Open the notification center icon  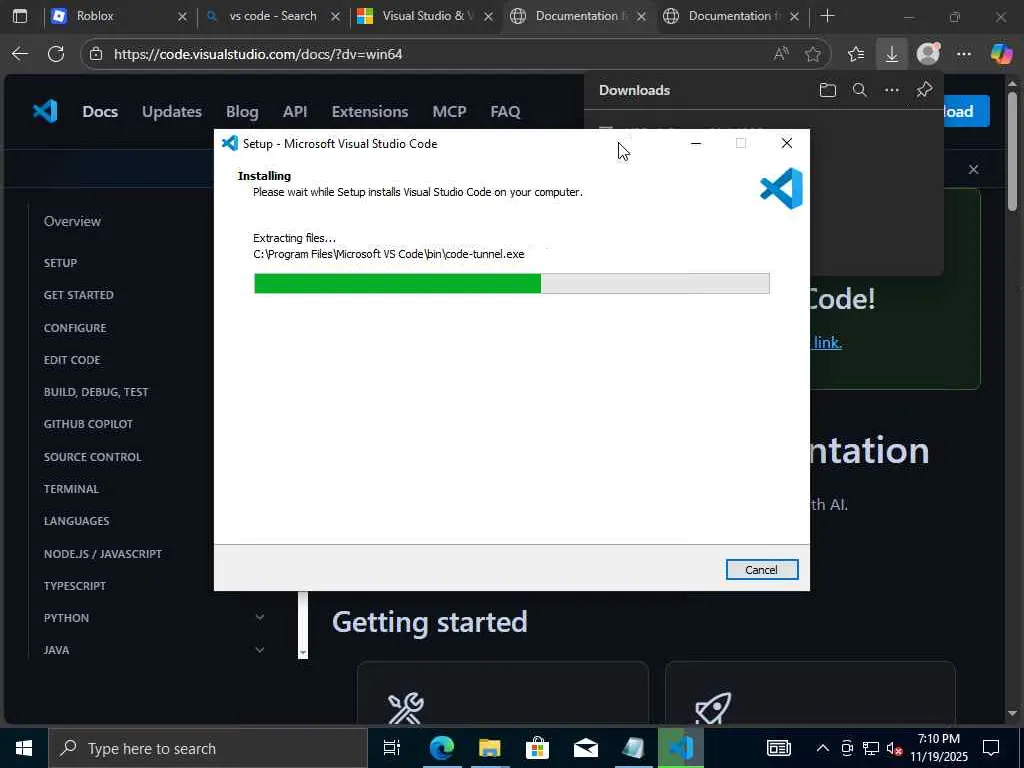point(991,748)
